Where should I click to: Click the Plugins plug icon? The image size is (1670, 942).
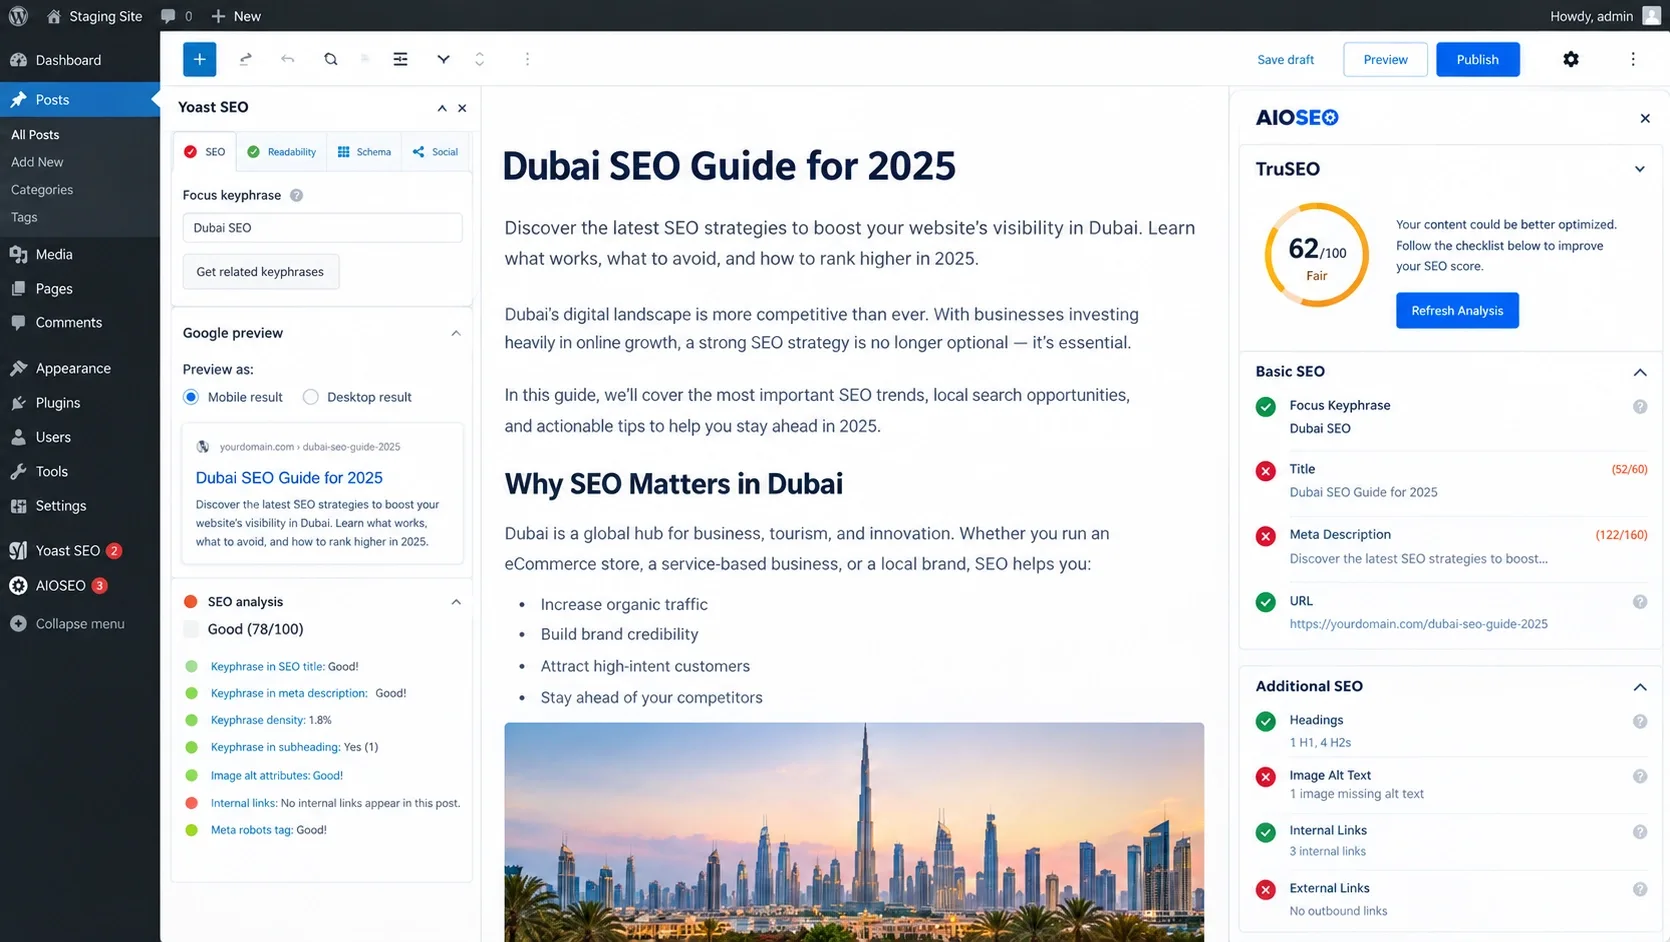click(18, 402)
